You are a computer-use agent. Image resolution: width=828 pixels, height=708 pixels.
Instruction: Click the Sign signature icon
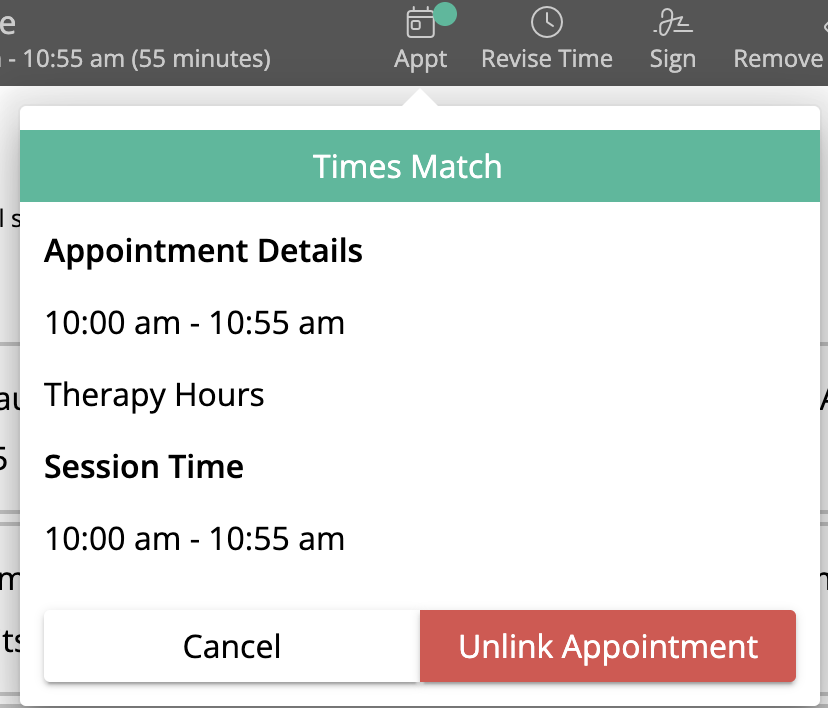tap(673, 23)
